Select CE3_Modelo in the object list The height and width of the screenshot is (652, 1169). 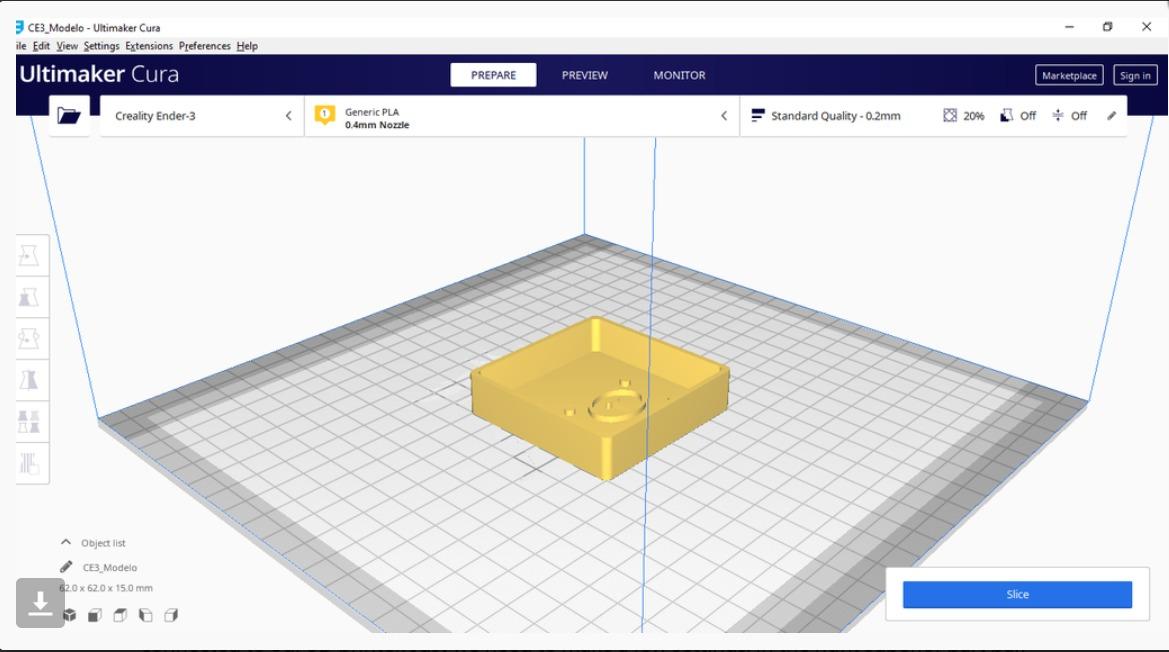tap(110, 568)
